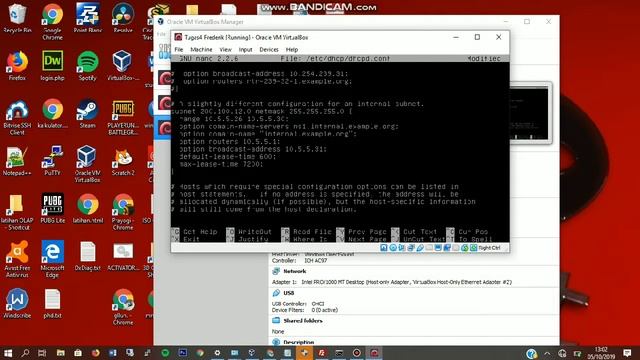
Task: Select the Scratch 2 desktop icon
Action: tap(123, 161)
